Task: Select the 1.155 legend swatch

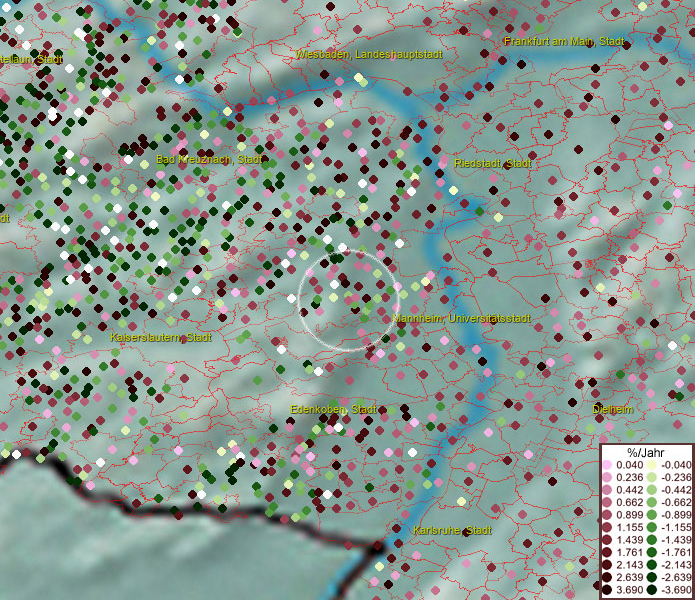Action: tap(608, 527)
